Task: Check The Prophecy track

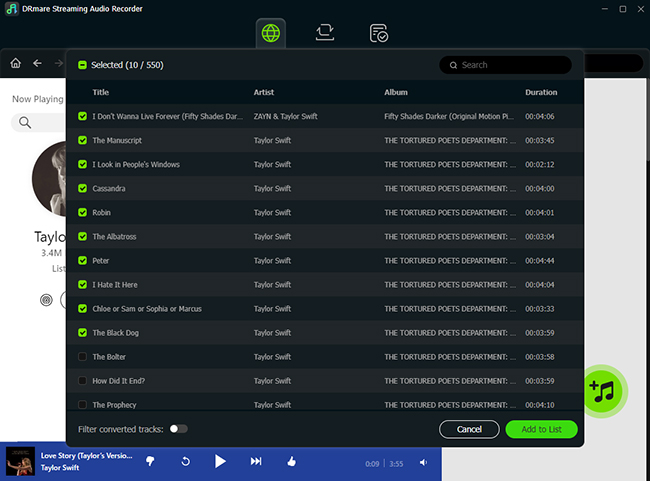Action: [82, 405]
